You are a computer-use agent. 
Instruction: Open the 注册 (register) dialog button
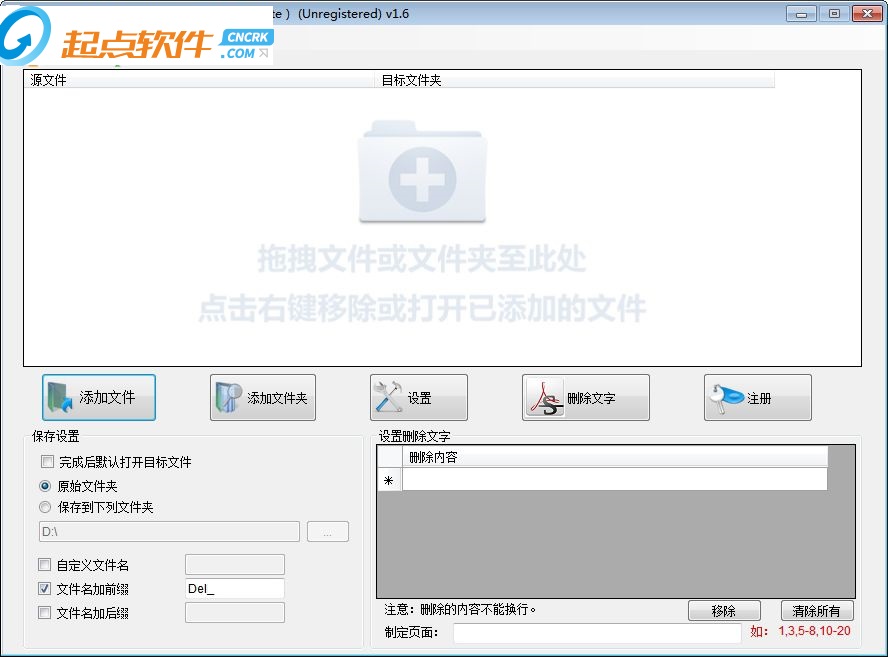point(758,398)
